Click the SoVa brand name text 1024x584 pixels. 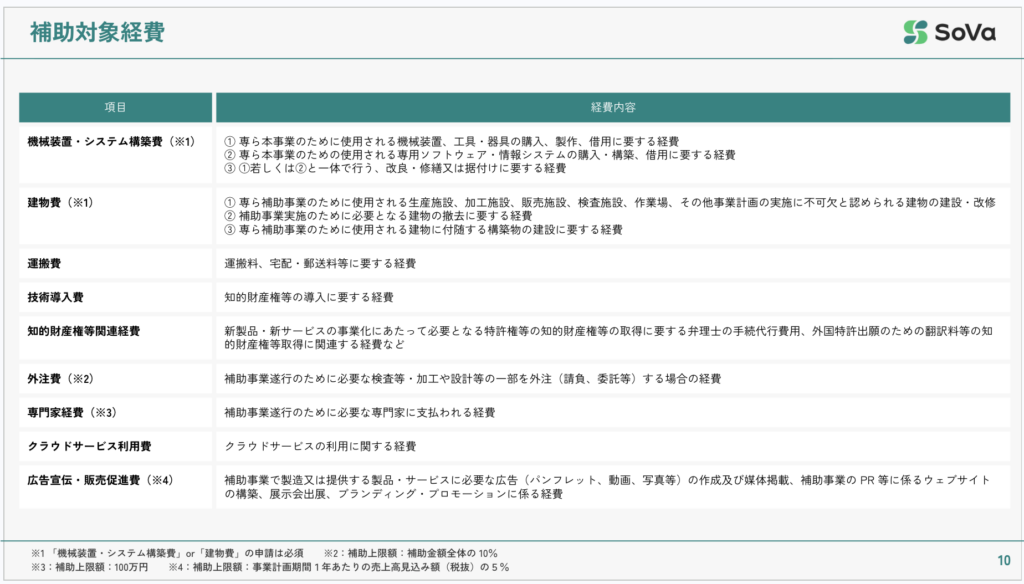[965, 32]
